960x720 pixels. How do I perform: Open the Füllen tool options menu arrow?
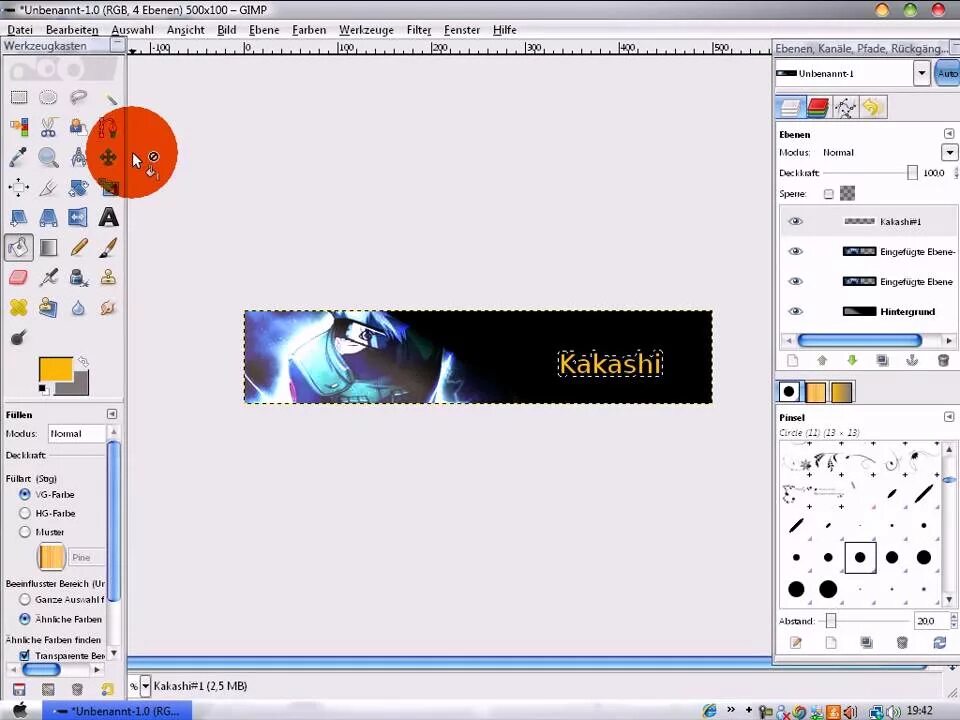(x=112, y=414)
